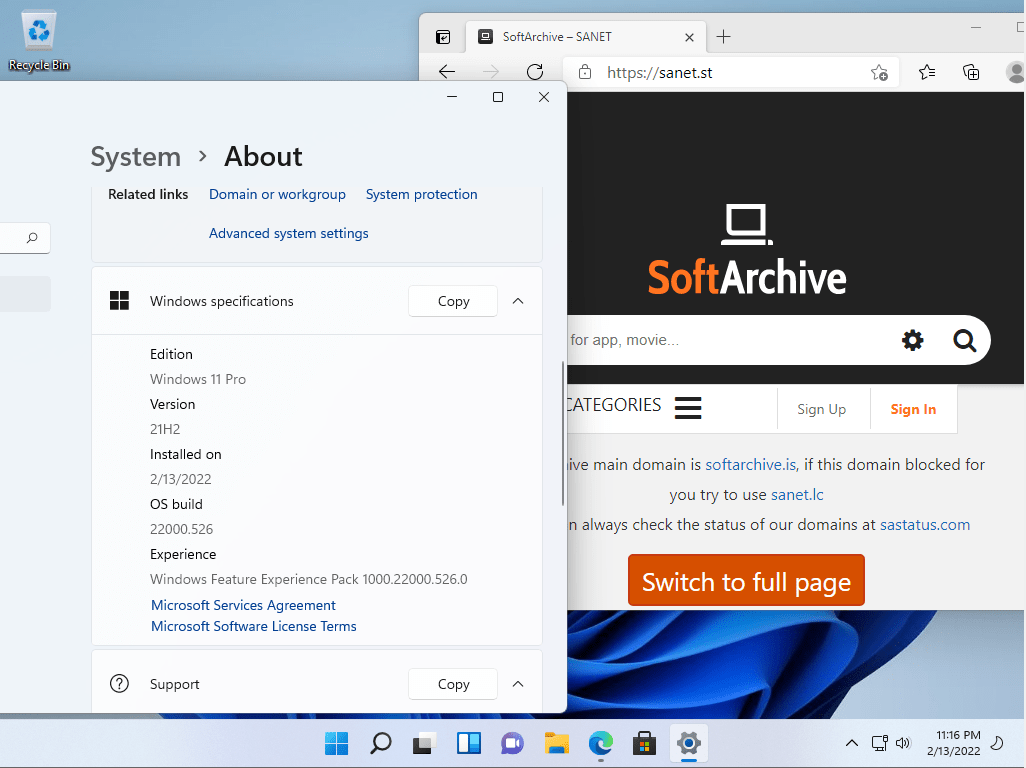Click the Settings page scrollbar
Image resolution: width=1026 pixels, height=768 pixels.
click(563, 433)
